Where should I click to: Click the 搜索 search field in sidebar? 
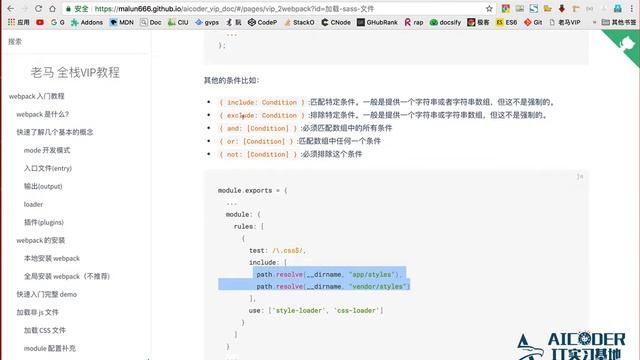pos(76,42)
